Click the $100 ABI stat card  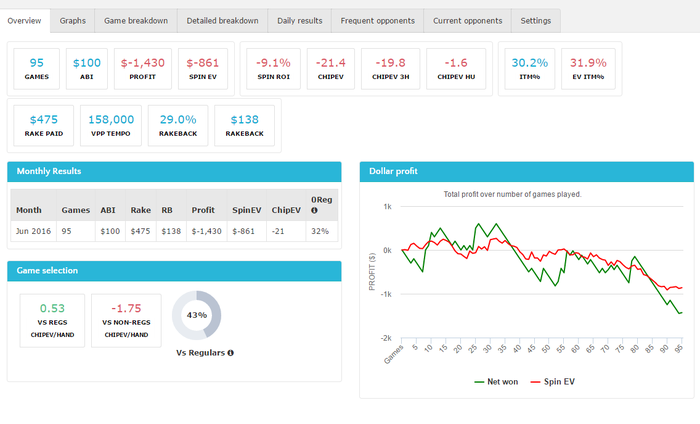click(87, 69)
